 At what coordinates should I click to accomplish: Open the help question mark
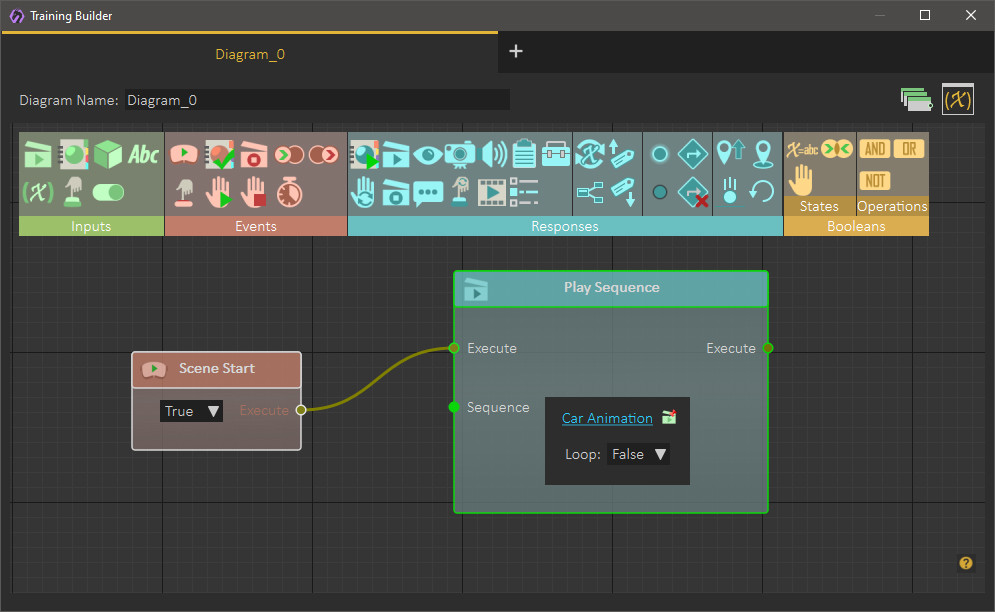pos(966,563)
